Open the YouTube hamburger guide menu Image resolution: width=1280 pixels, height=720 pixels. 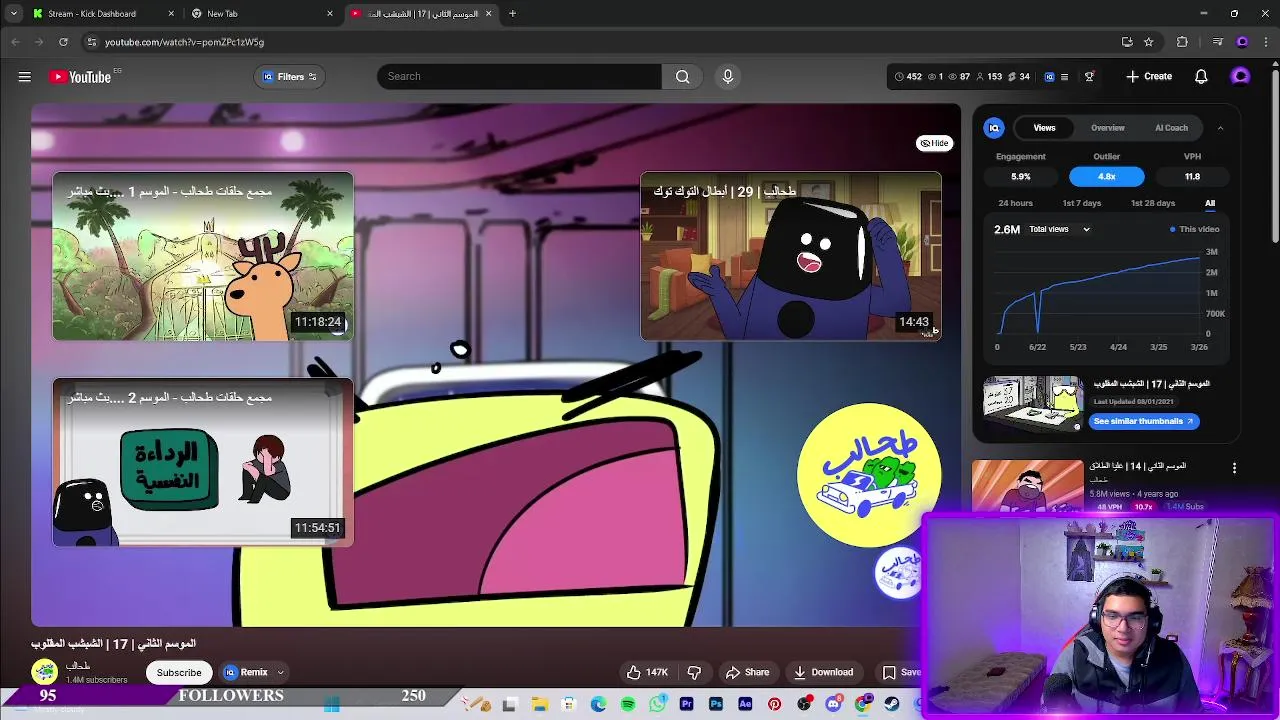tap(24, 76)
